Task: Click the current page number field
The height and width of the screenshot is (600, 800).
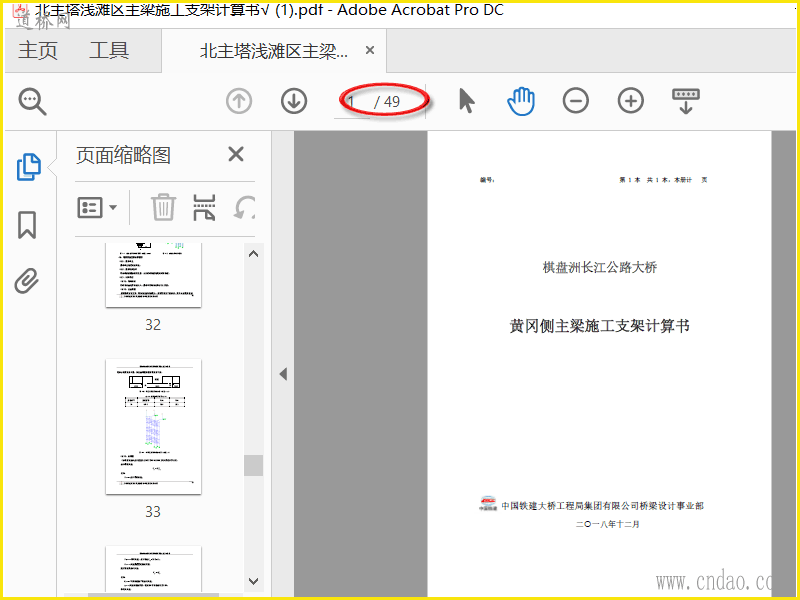Action: (352, 102)
